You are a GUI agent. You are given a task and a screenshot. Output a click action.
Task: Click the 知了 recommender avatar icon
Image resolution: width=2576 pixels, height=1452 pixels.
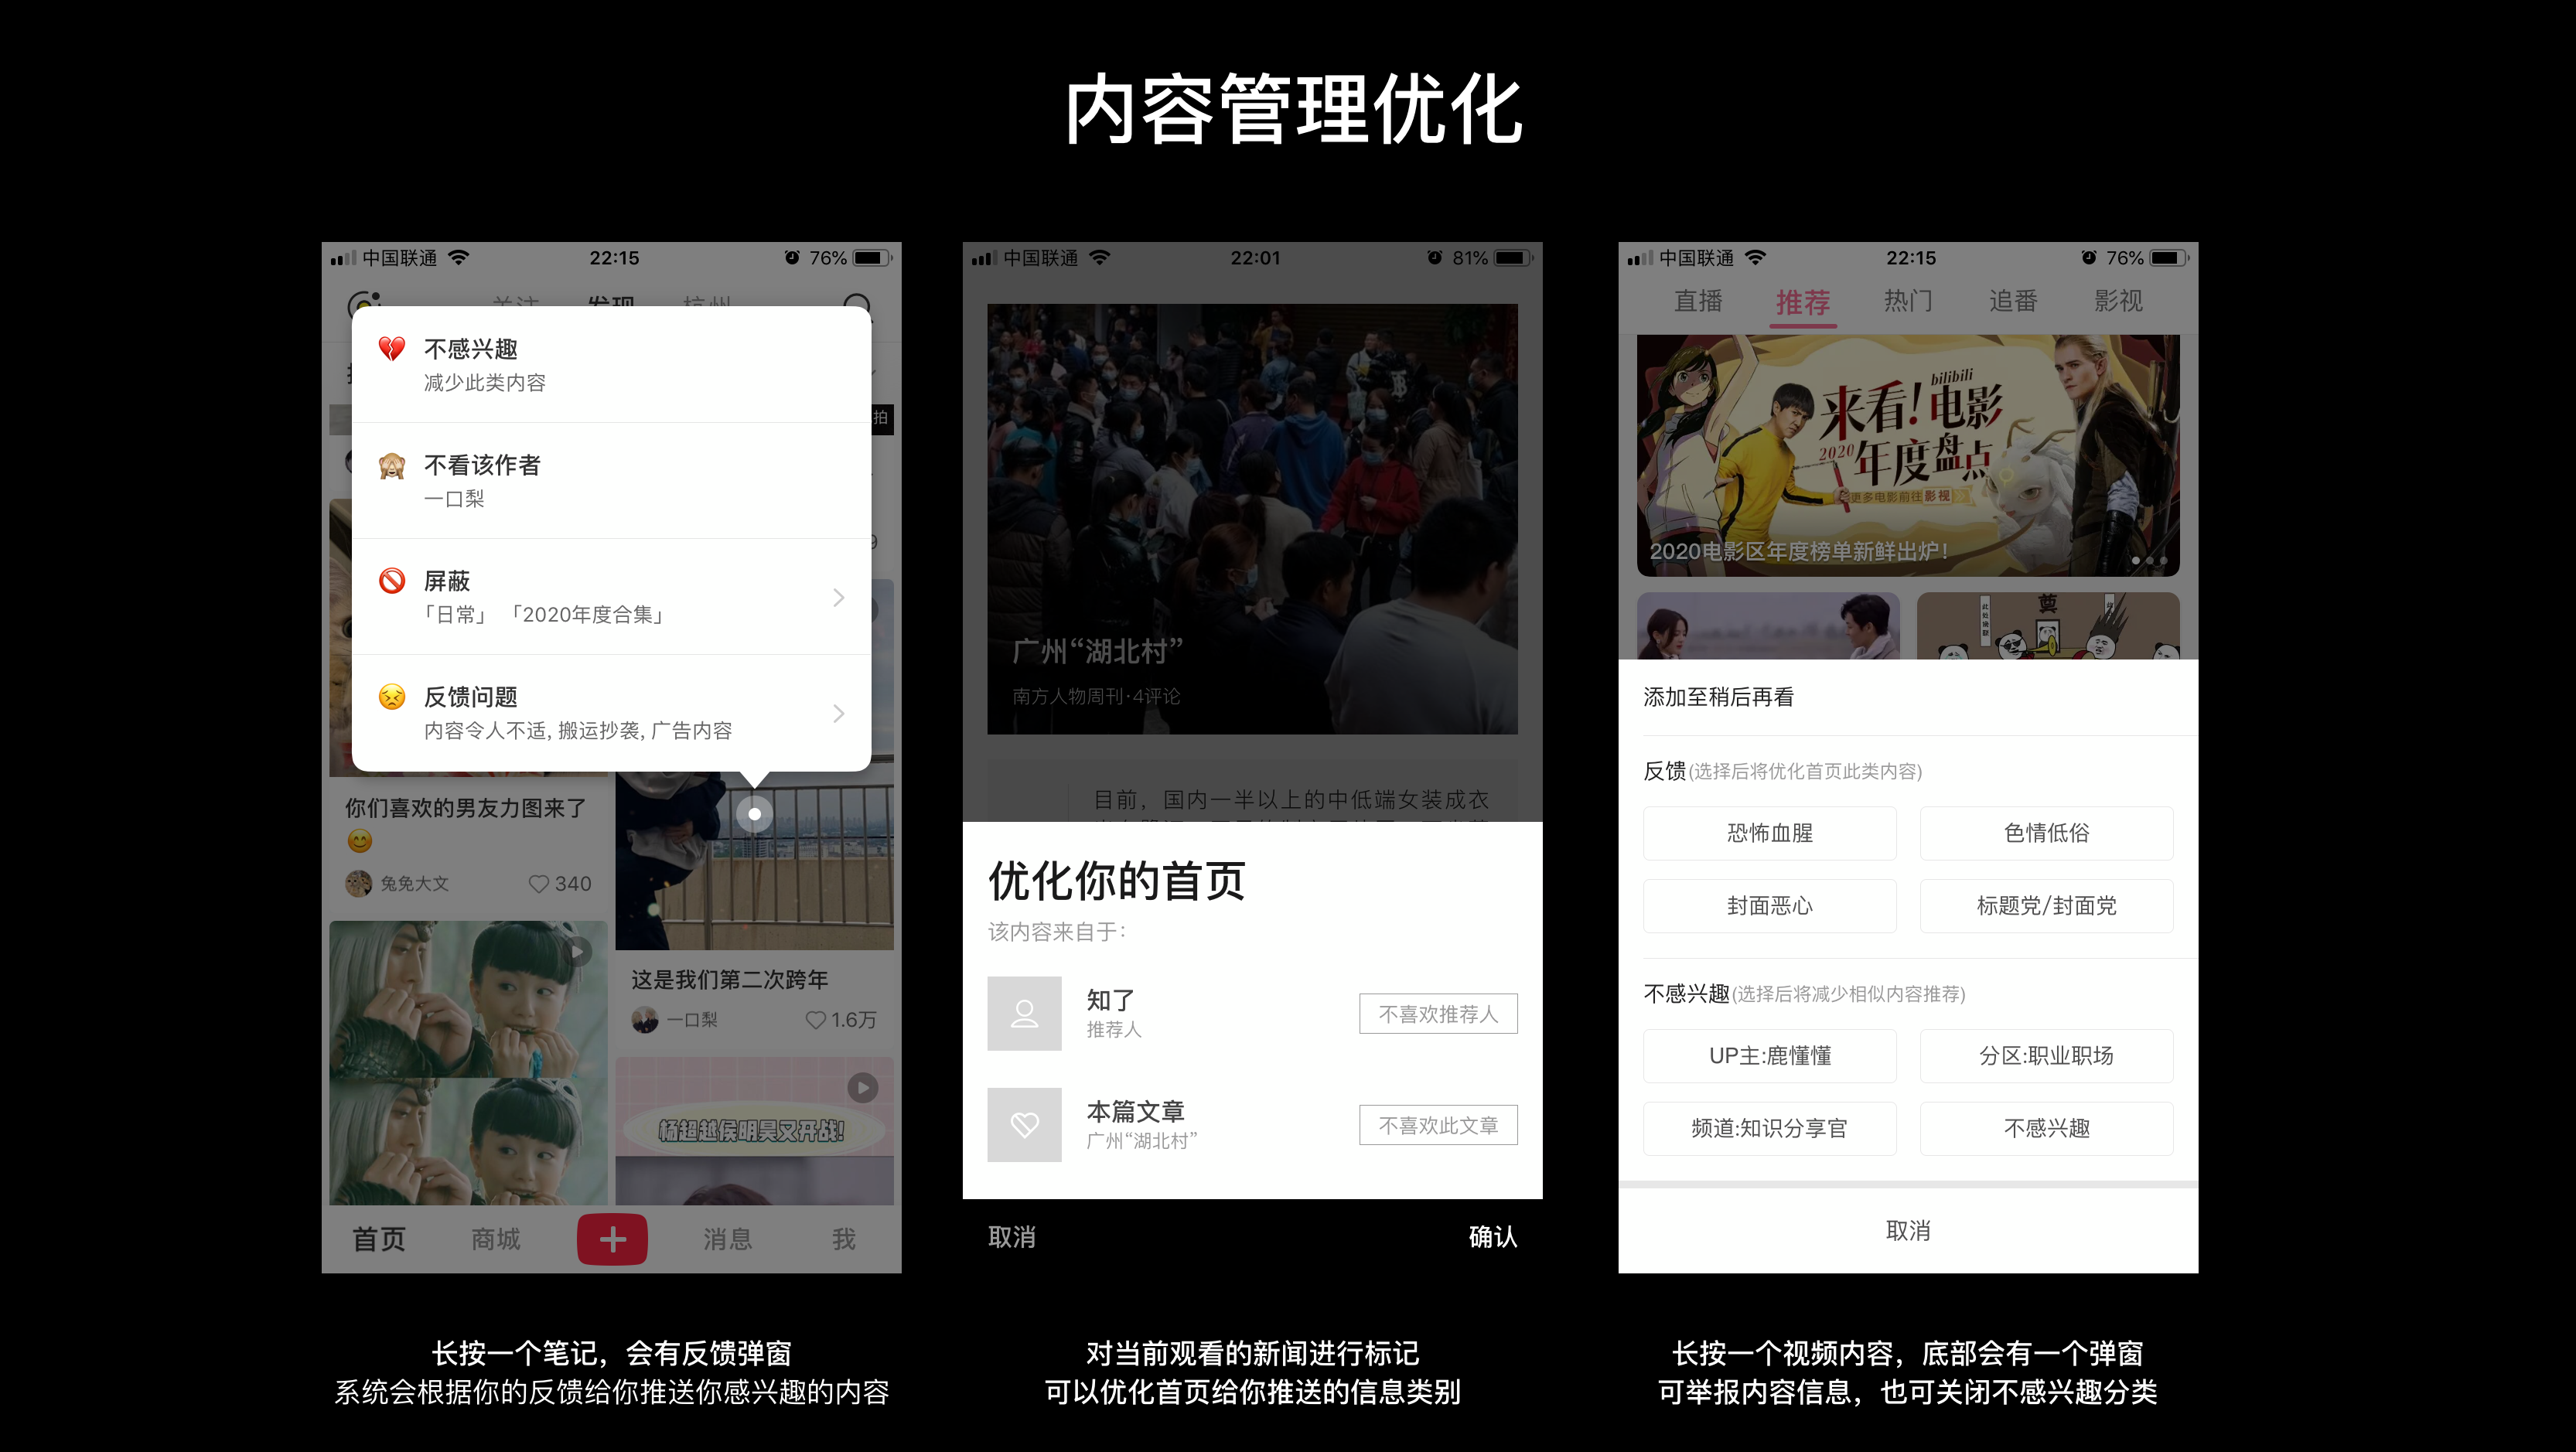click(x=1024, y=1013)
